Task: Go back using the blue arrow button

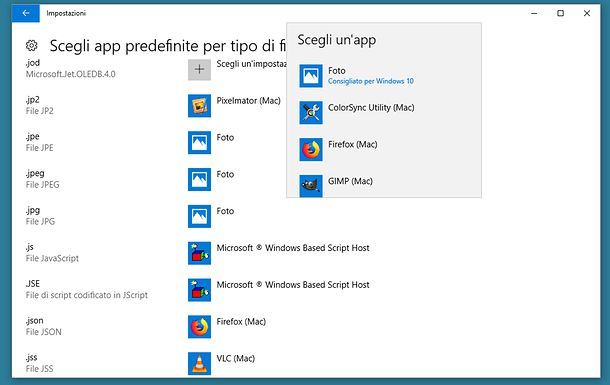Action: coord(26,13)
